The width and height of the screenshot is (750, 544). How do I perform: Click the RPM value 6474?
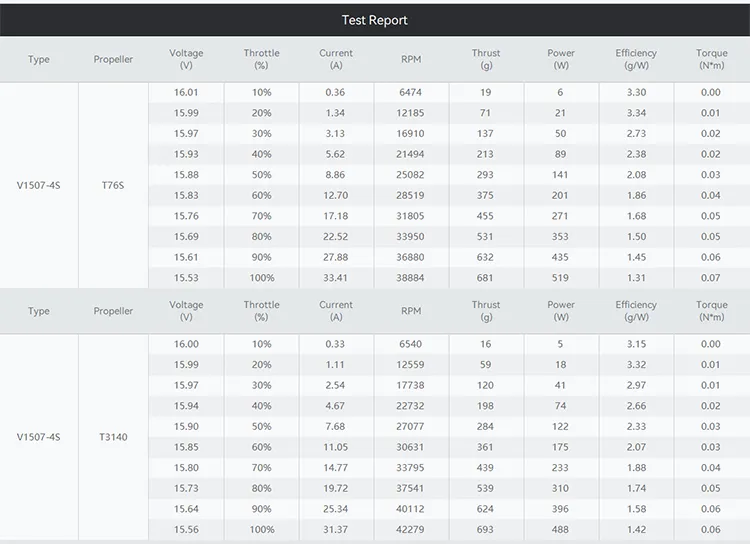(x=411, y=92)
